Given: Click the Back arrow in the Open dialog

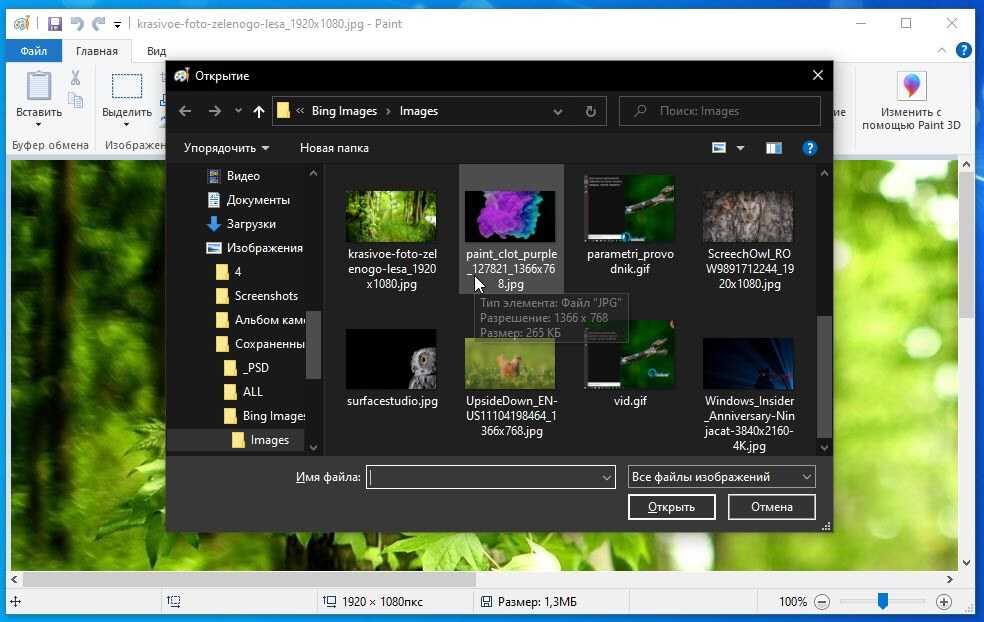Looking at the screenshot, I should click(184, 111).
